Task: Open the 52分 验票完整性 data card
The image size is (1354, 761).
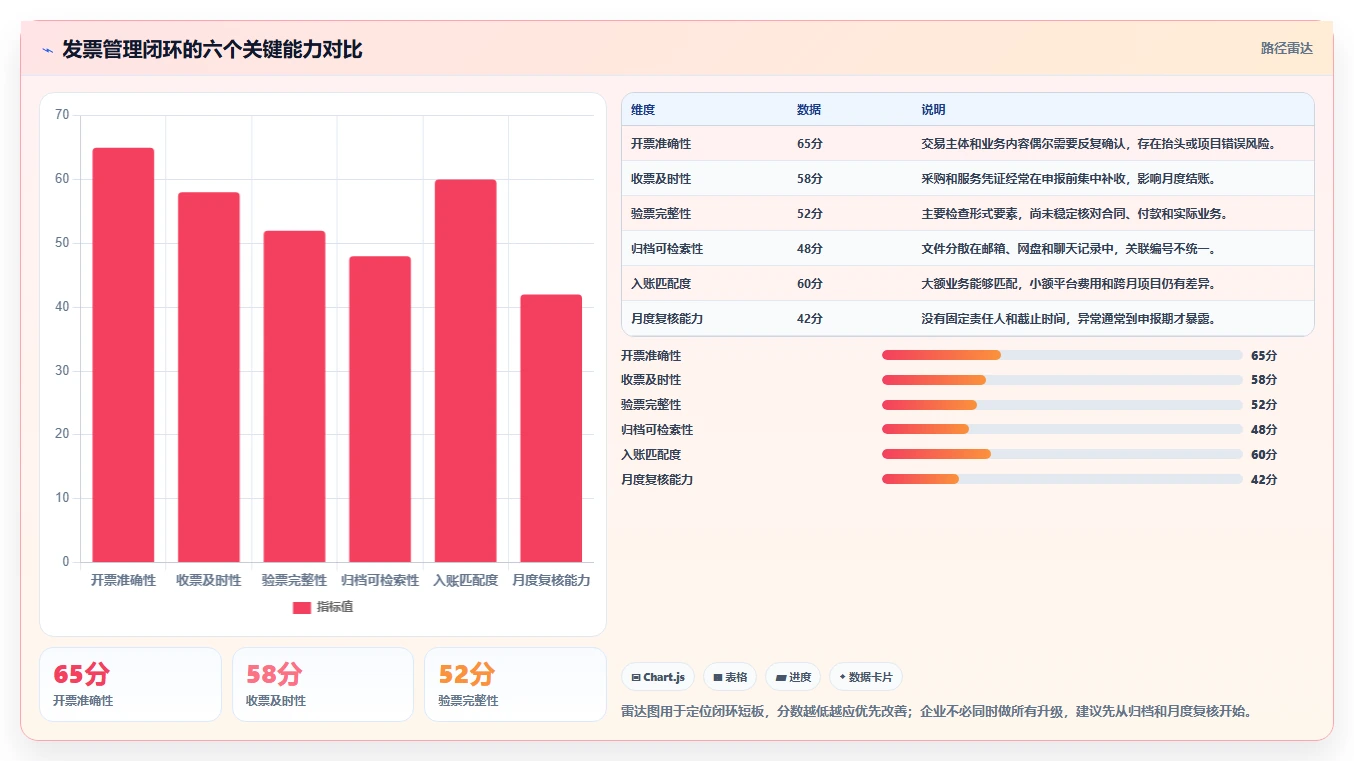Action: 515,685
